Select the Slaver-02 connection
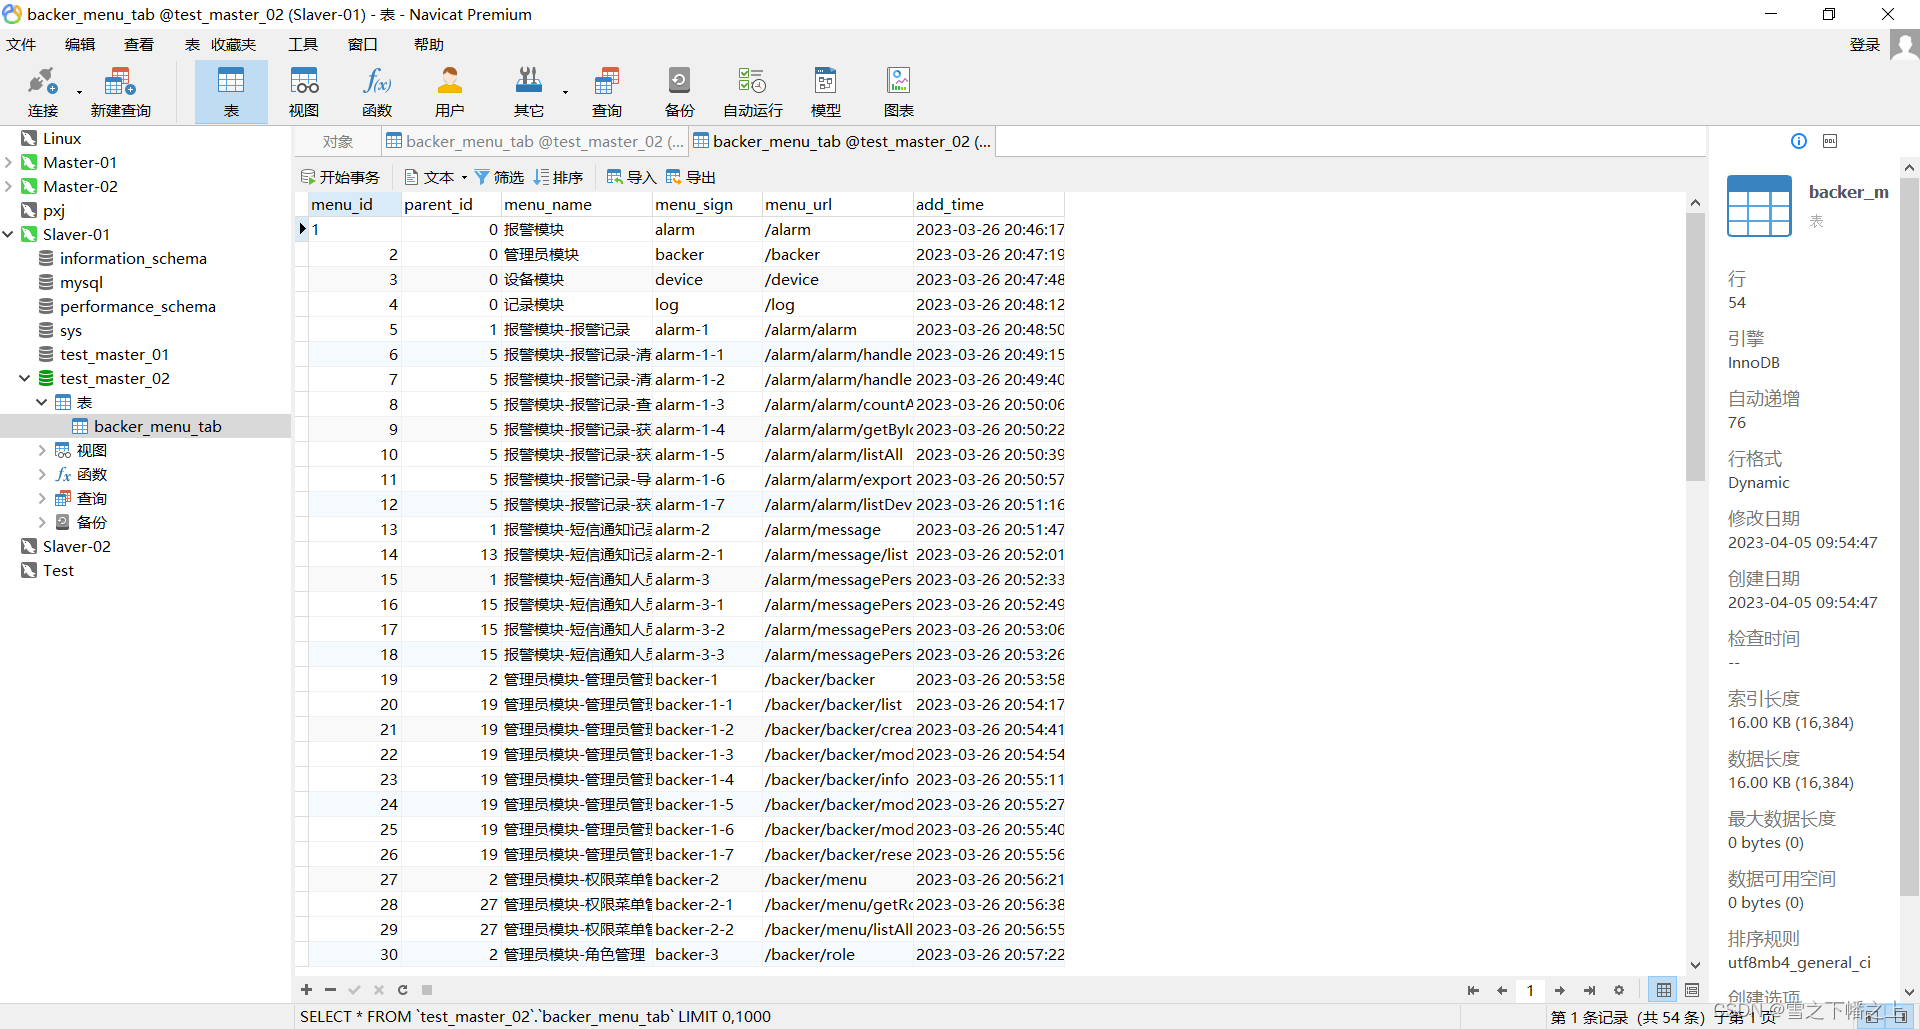Viewport: 1920px width, 1029px height. click(x=76, y=546)
